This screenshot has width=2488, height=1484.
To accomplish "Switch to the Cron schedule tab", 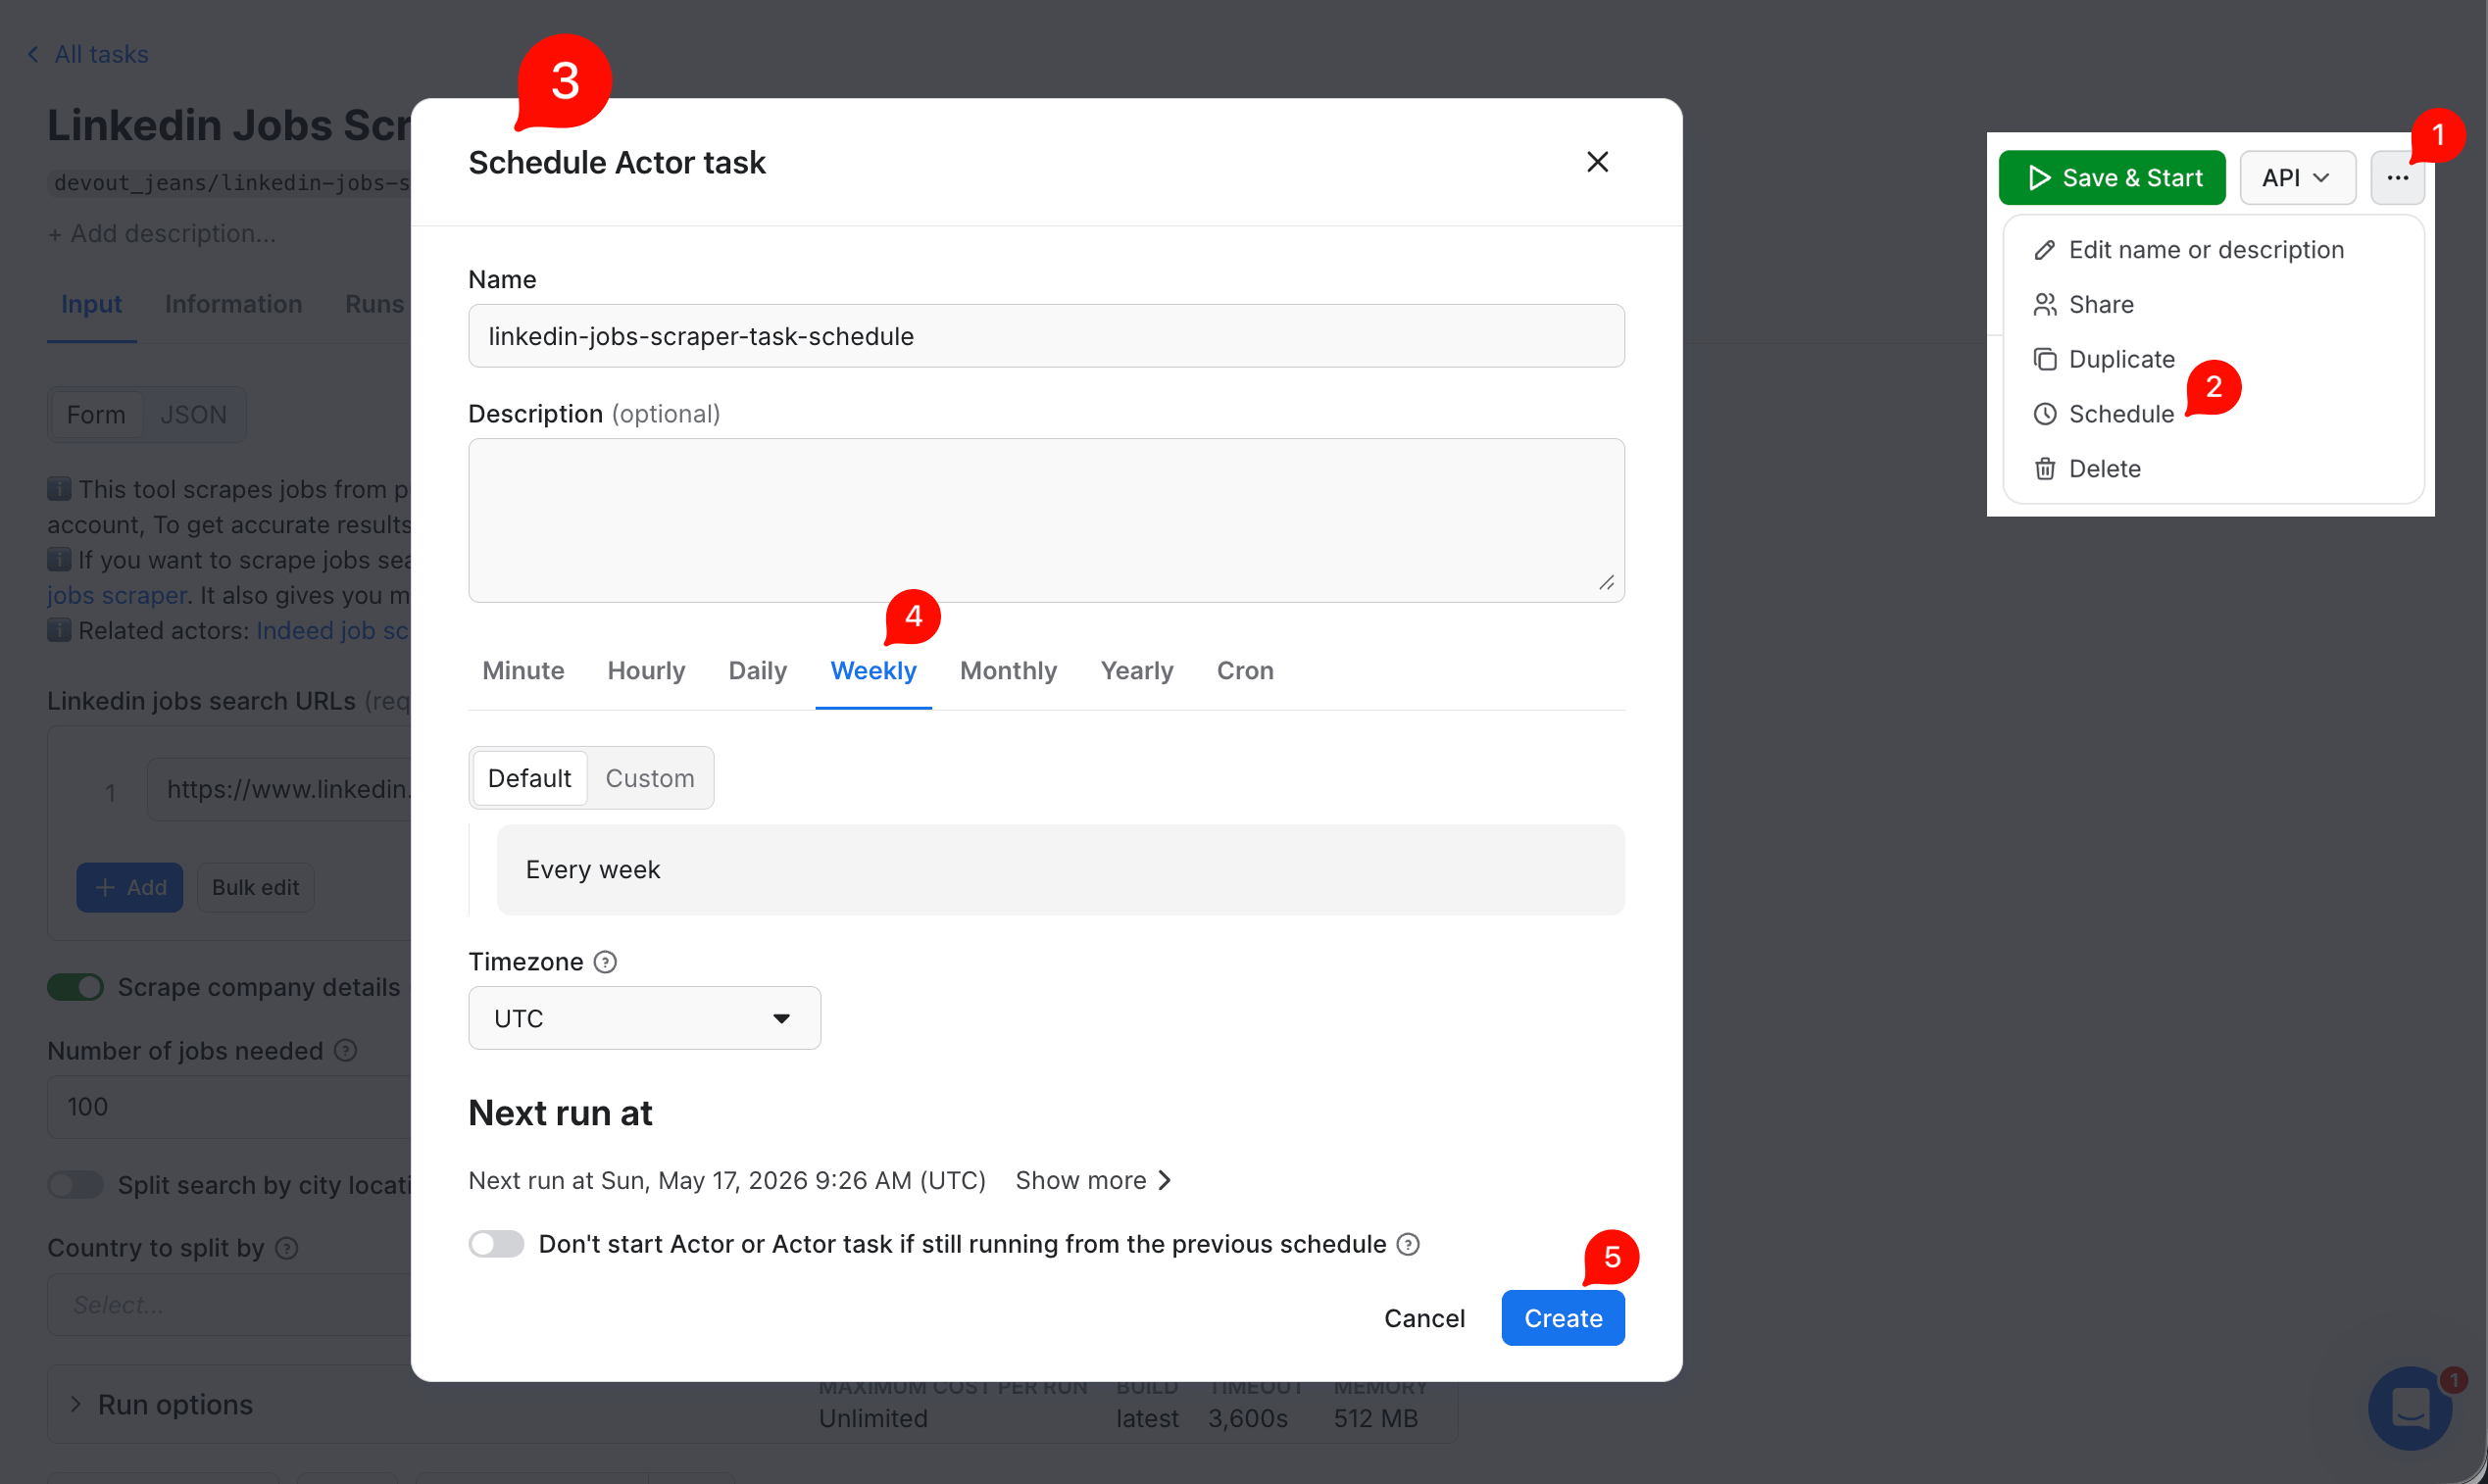I will point(1245,670).
